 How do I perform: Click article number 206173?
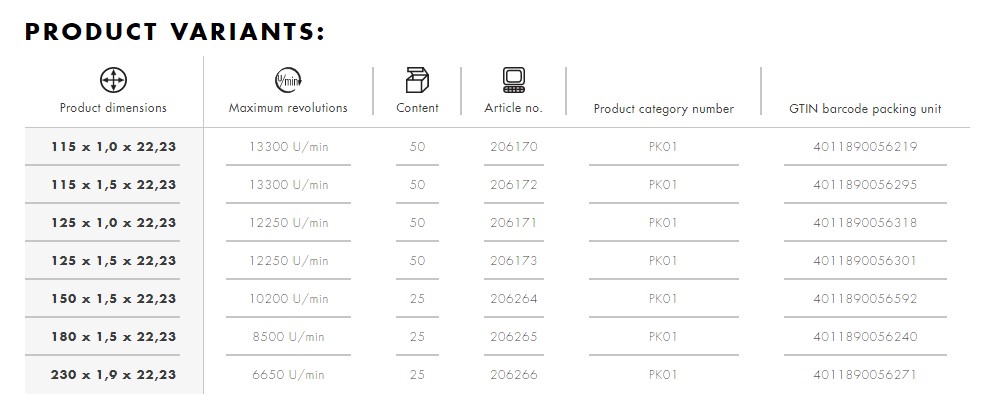[514, 260]
